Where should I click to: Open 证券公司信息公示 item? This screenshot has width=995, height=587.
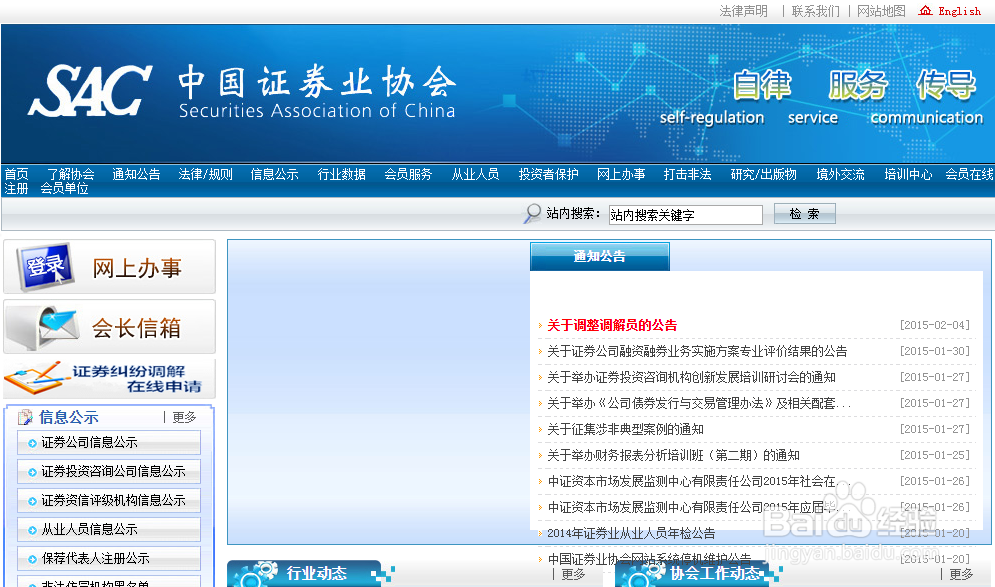(109, 443)
